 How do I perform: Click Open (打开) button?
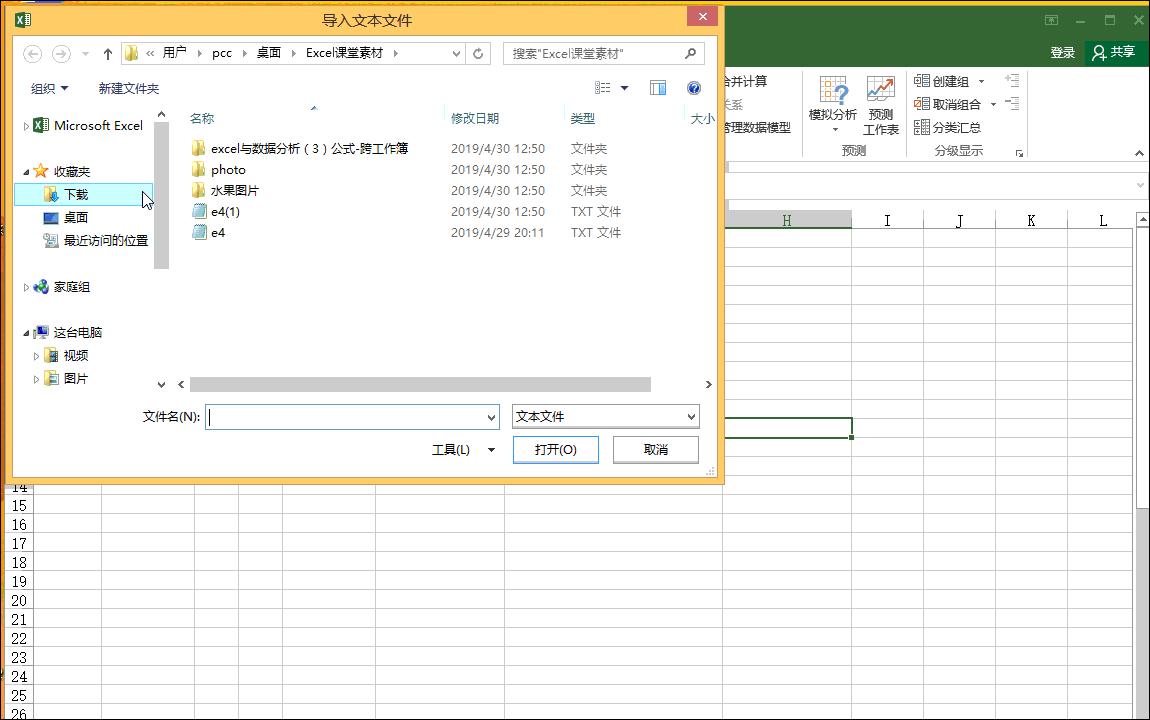(556, 449)
